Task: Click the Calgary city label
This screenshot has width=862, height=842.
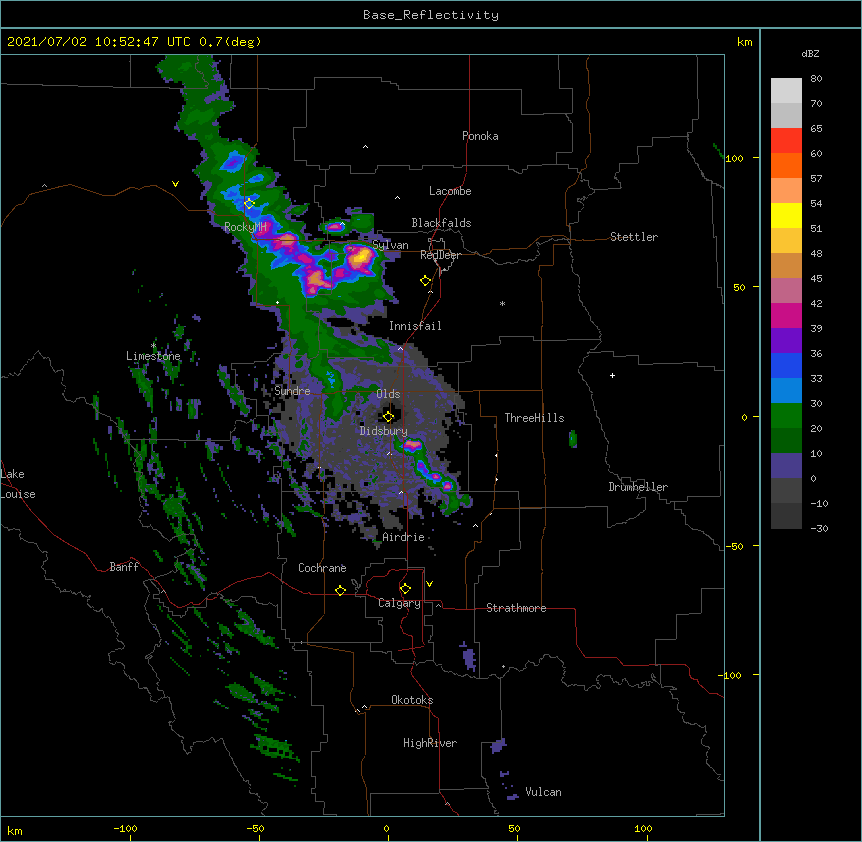Action: [x=399, y=603]
